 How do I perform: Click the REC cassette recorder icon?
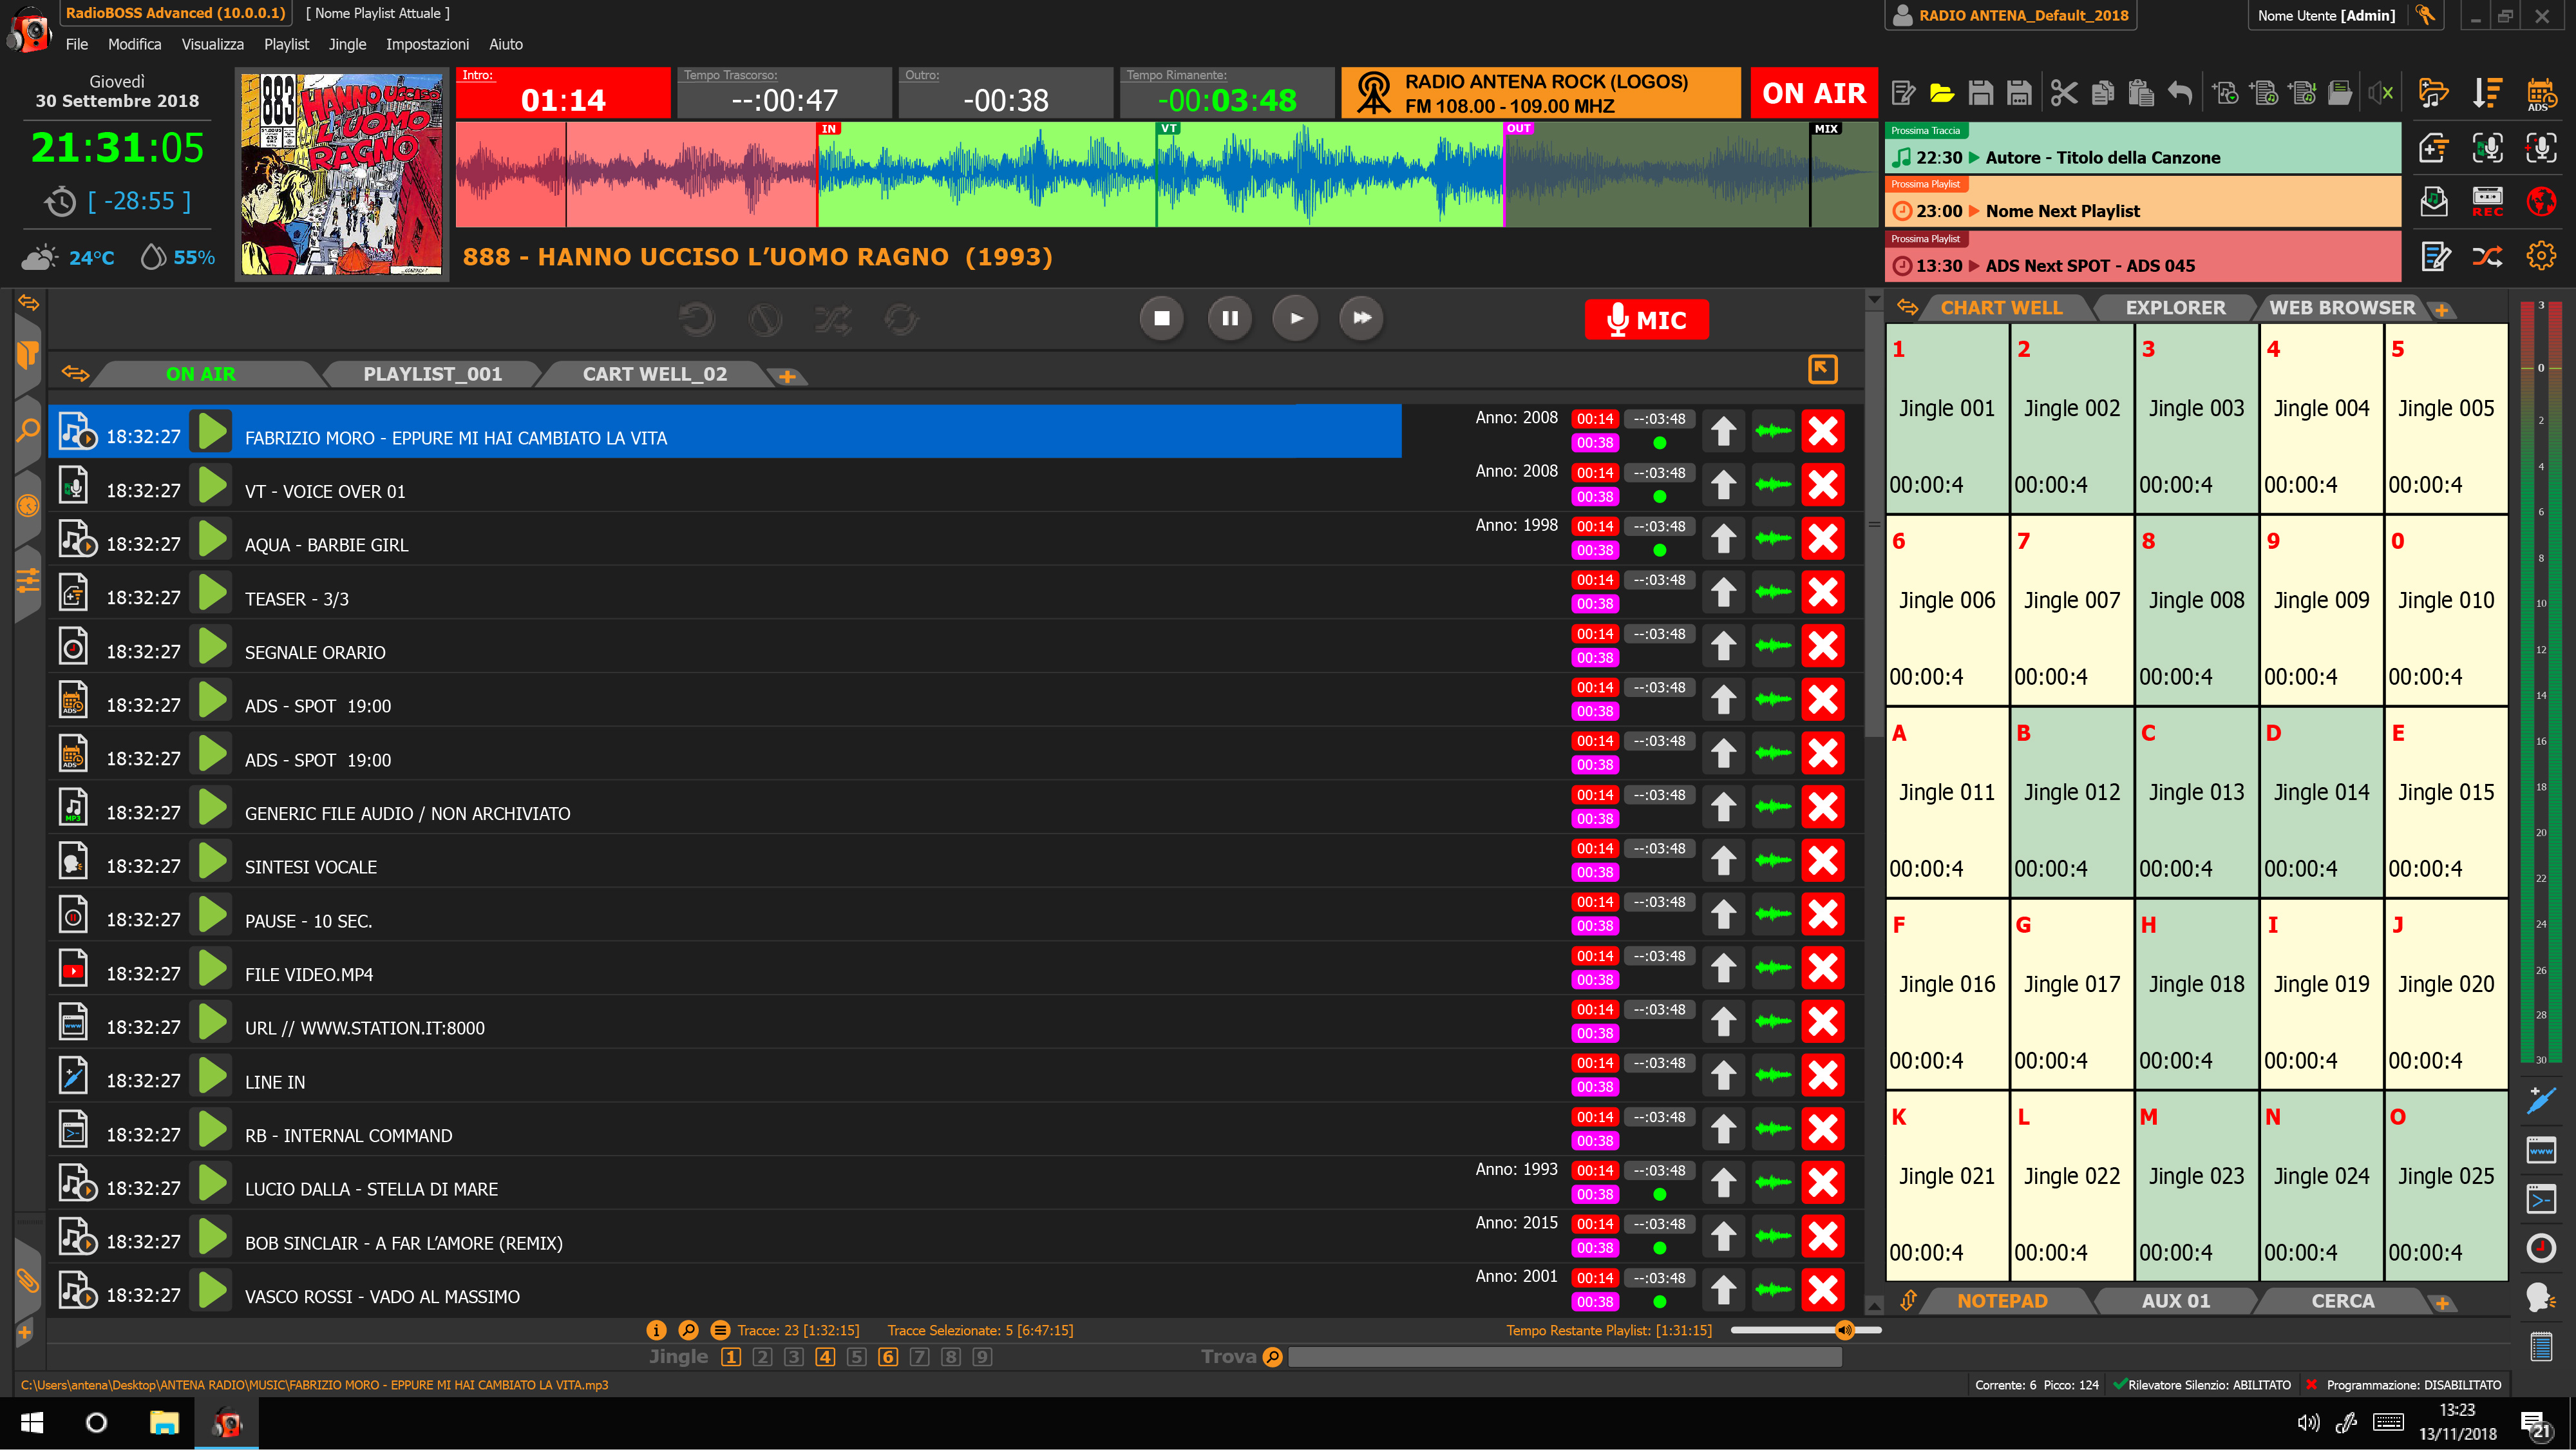[x=2487, y=201]
